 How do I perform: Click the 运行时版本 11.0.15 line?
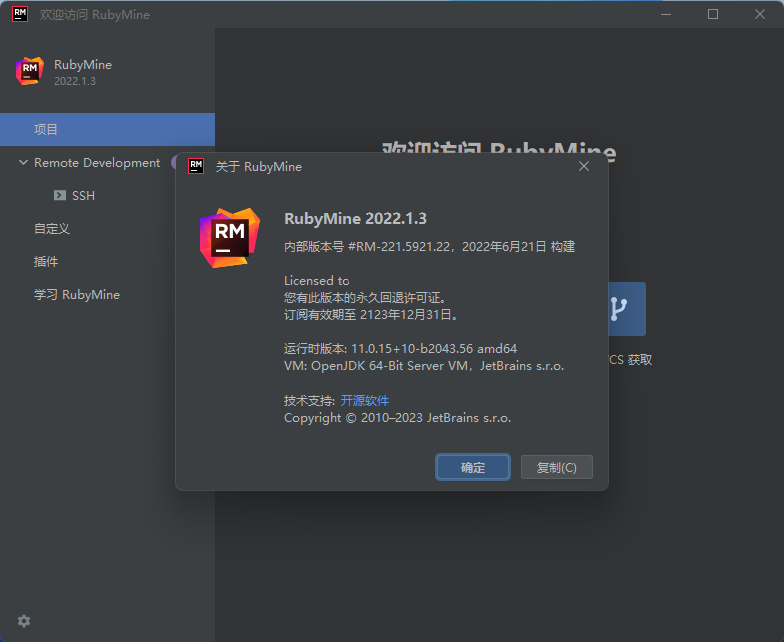[400, 348]
